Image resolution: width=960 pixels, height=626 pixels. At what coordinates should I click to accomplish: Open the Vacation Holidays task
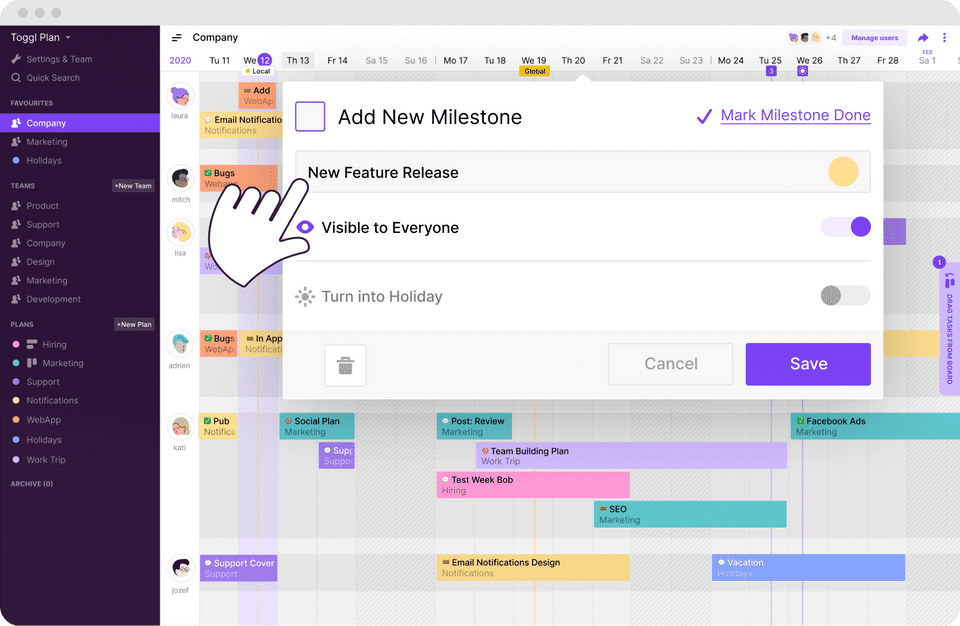[808, 568]
